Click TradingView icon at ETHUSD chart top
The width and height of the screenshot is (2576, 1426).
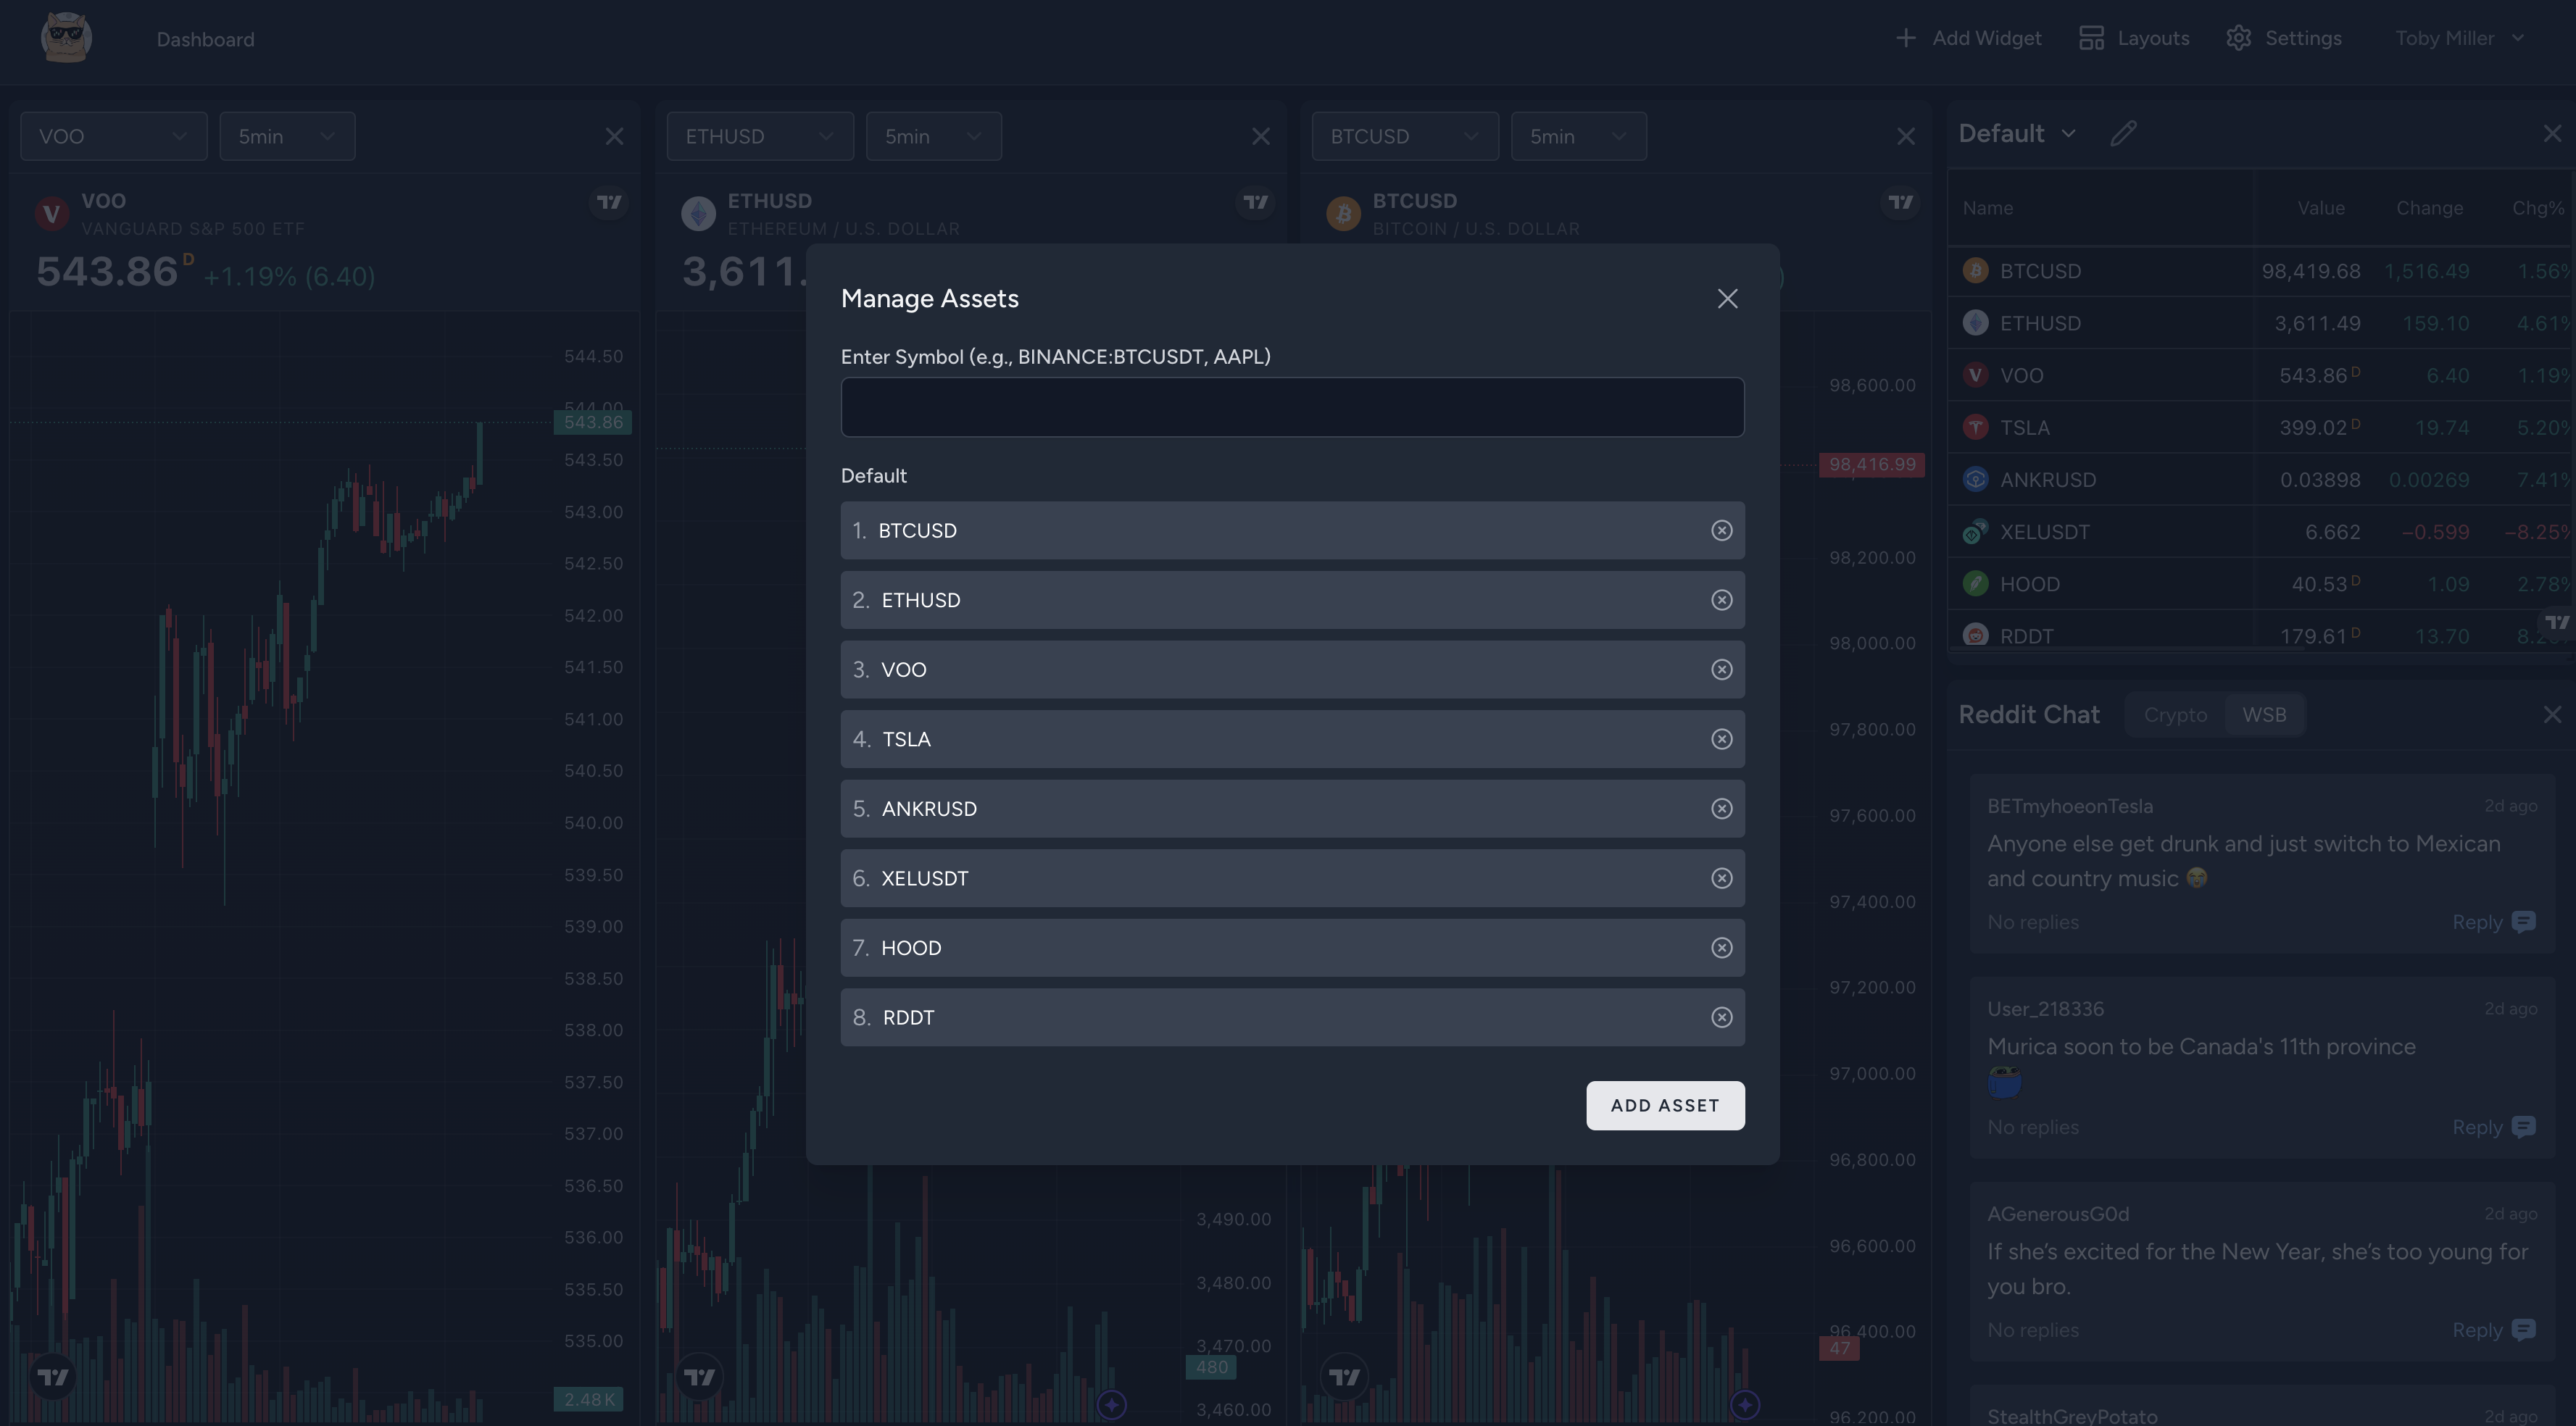[1255, 202]
